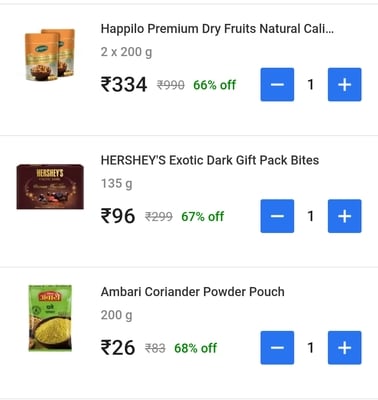Decrease quantity of Hershey's Exotic Dark
Image resolution: width=378 pixels, height=400 pixels.
[277, 216]
